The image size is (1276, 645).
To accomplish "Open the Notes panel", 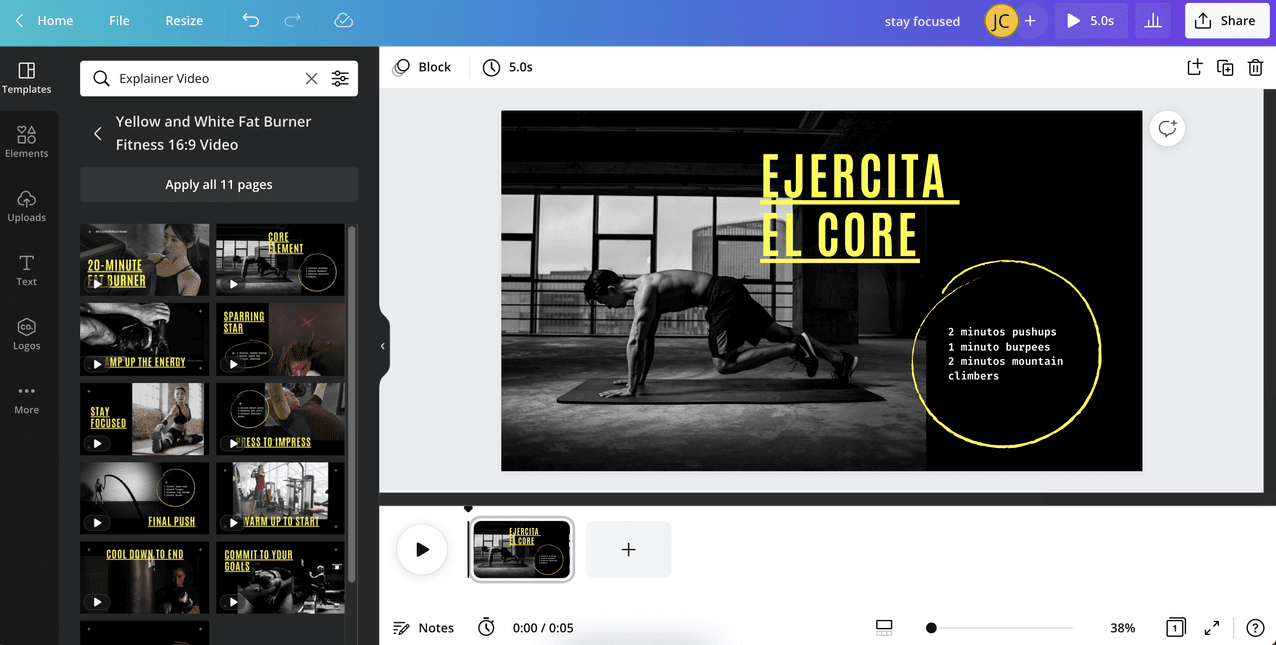I will [x=424, y=628].
